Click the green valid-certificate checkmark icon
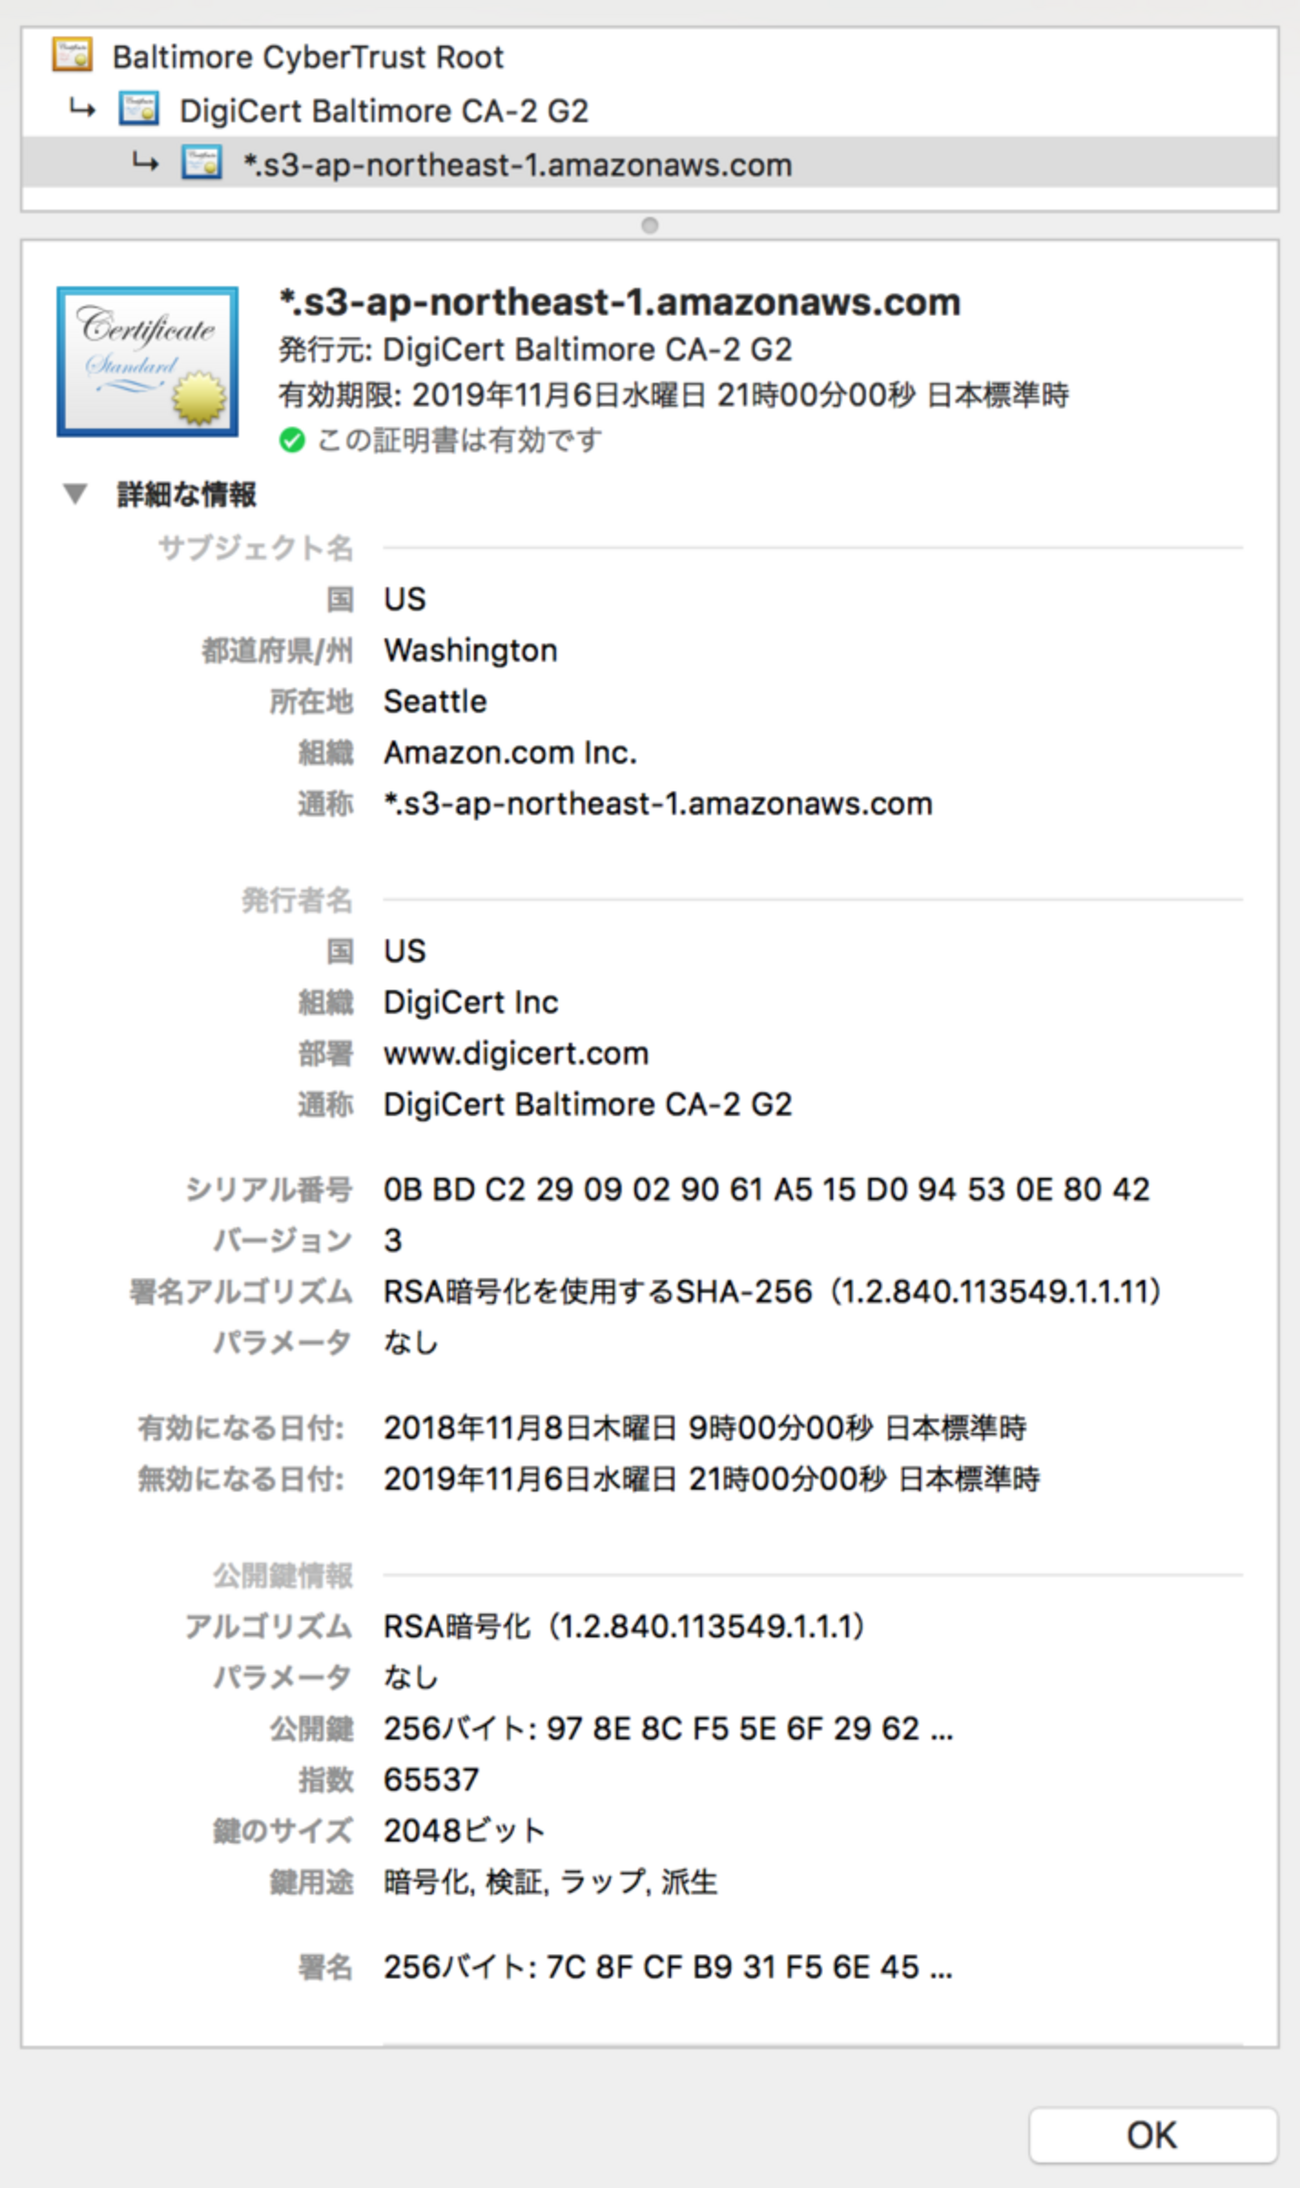Image resolution: width=1300 pixels, height=2188 pixels. tap(292, 440)
